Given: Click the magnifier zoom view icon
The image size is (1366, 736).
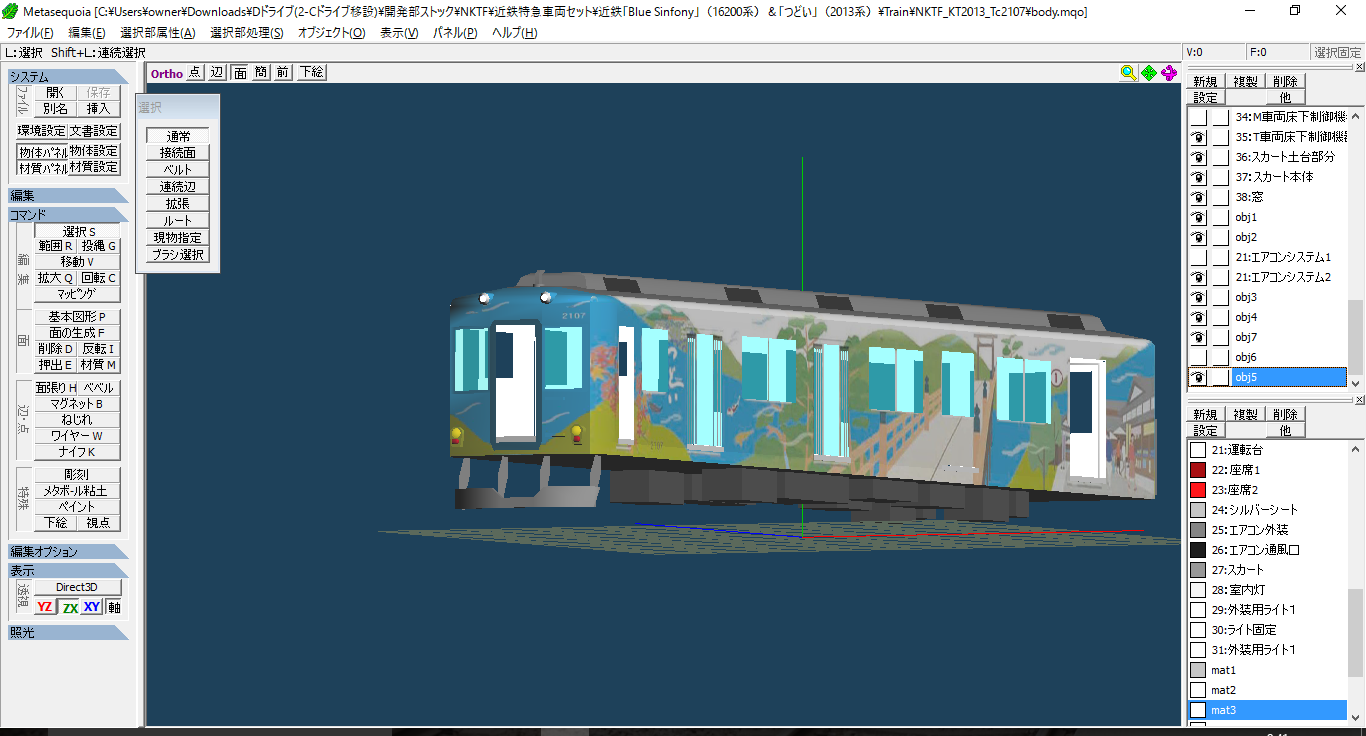Looking at the screenshot, I should click(x=1128, y=72).
